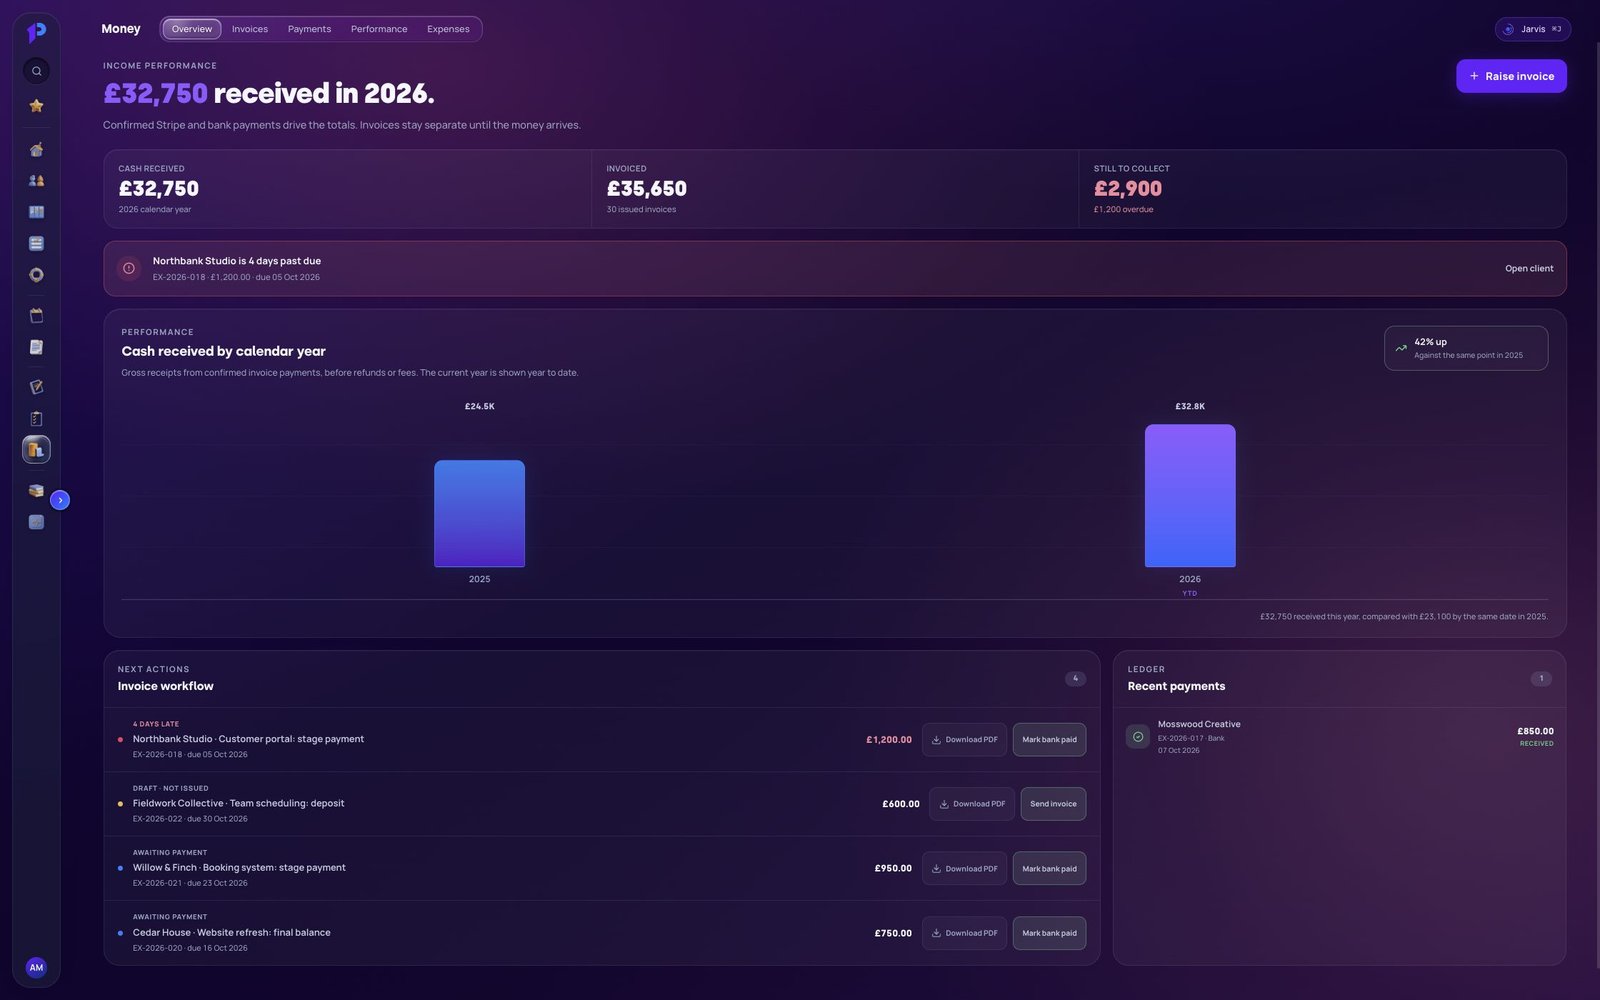This screenshot has width=1600, height=1000.
Task: Switch to the Invoices tab
Action: coord(250,29)
